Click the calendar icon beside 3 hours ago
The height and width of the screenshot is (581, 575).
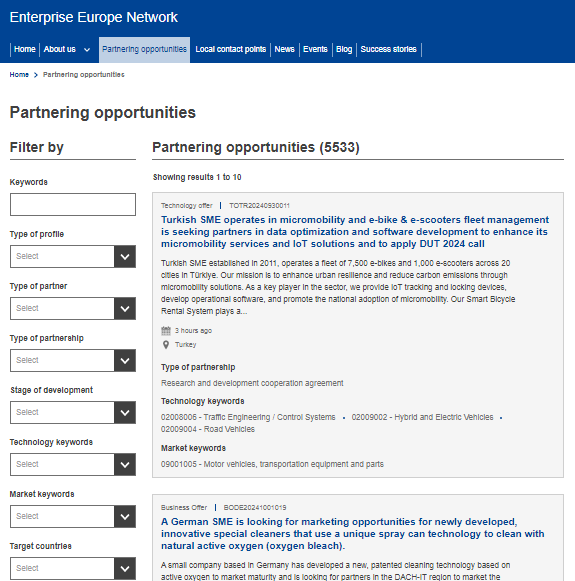tap(166, 331)
